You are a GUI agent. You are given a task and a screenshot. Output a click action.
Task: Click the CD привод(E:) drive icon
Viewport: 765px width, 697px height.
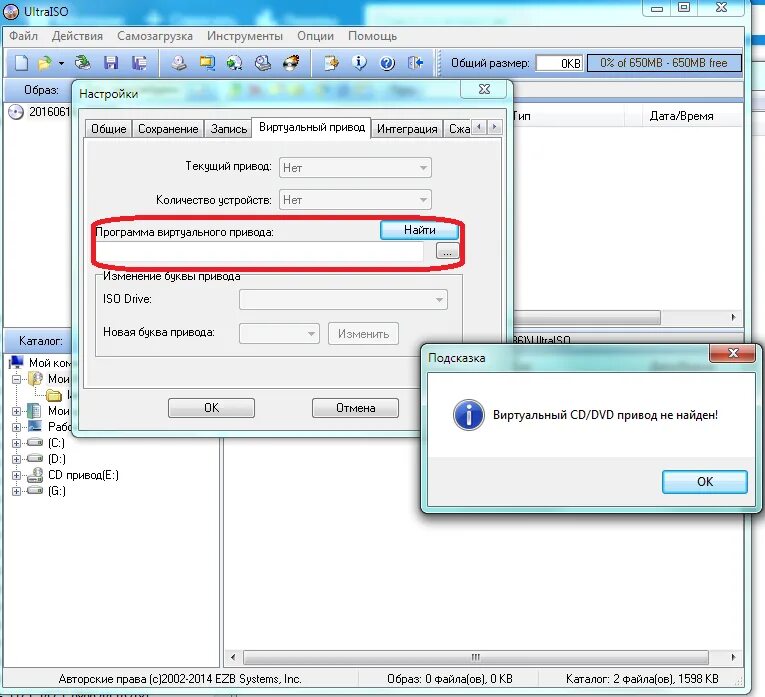35,475
